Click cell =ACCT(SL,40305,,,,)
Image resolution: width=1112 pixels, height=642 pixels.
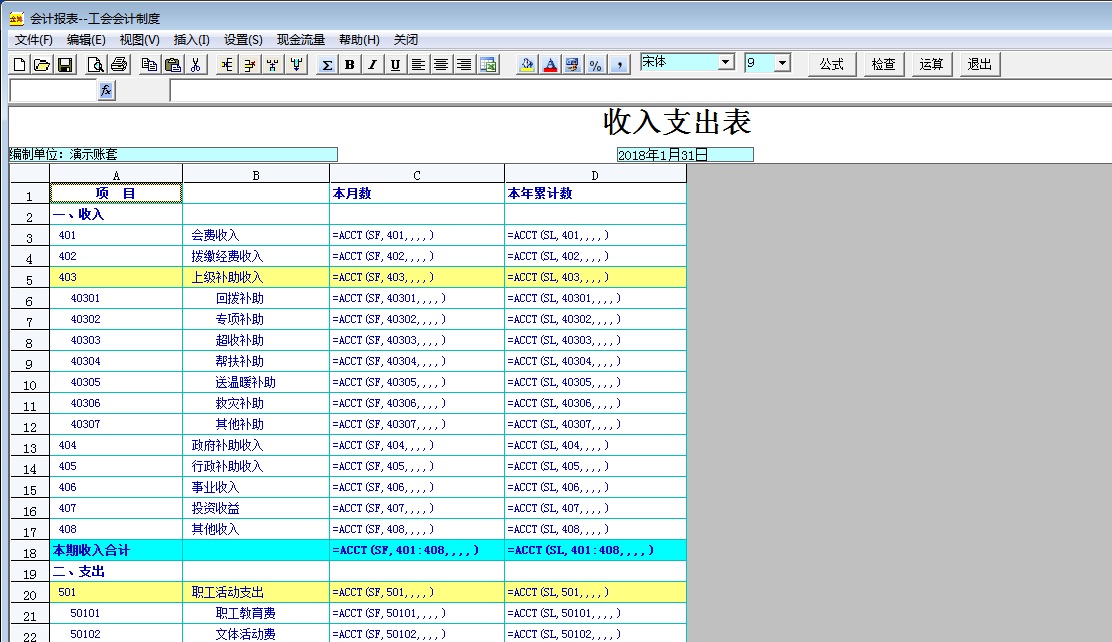point(596,382)
